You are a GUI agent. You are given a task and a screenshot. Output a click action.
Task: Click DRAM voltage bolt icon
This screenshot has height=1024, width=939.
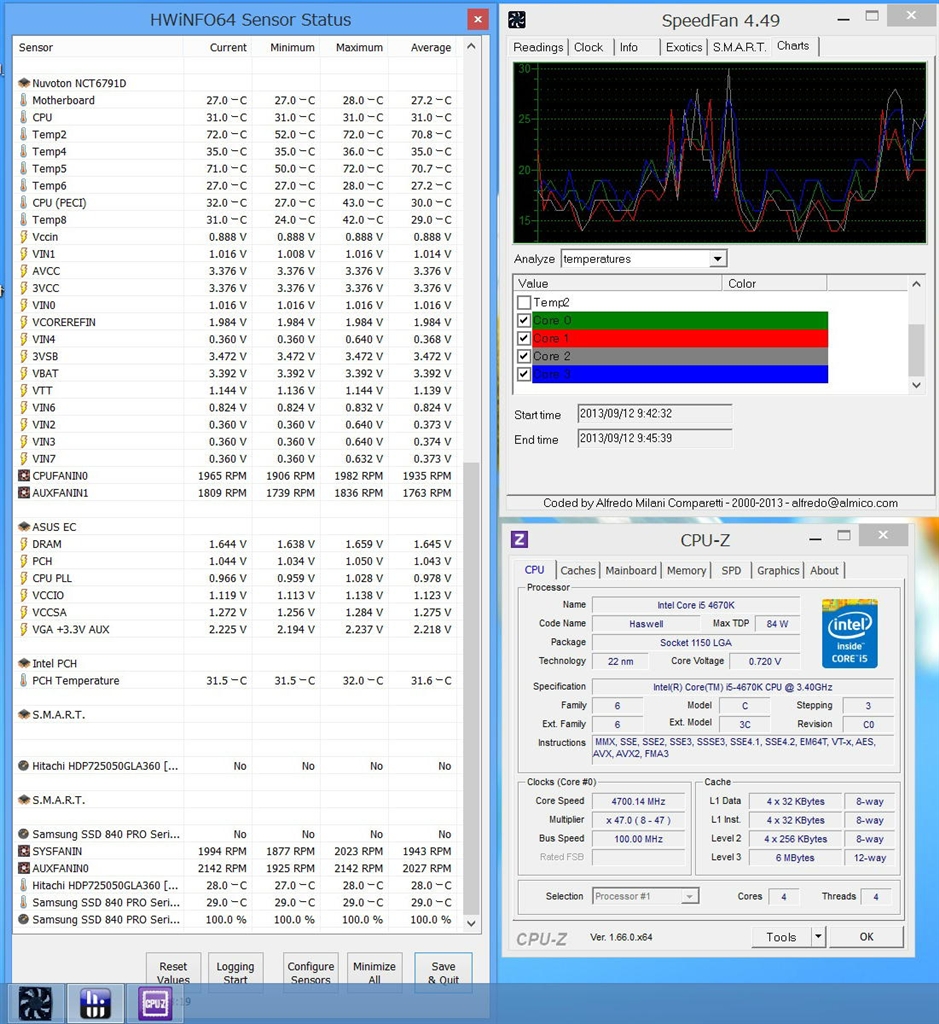point(24,543)
